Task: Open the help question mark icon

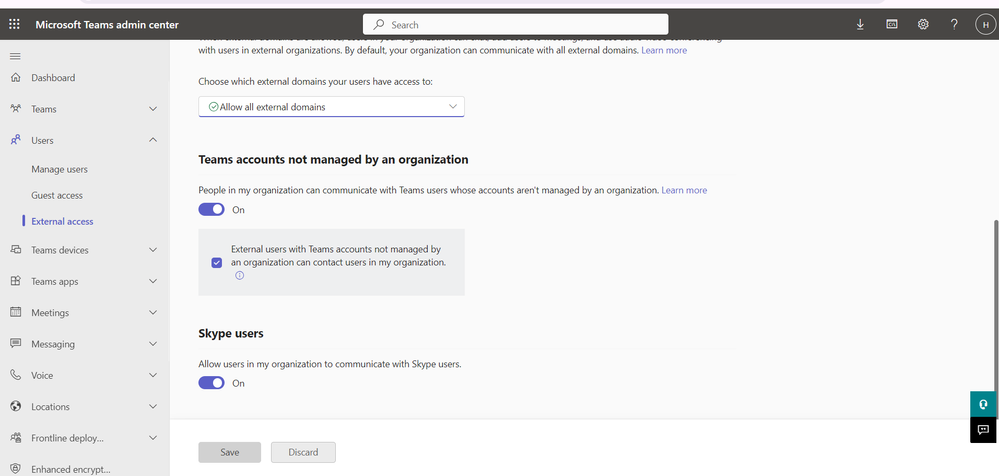Action: pos(954,25)
